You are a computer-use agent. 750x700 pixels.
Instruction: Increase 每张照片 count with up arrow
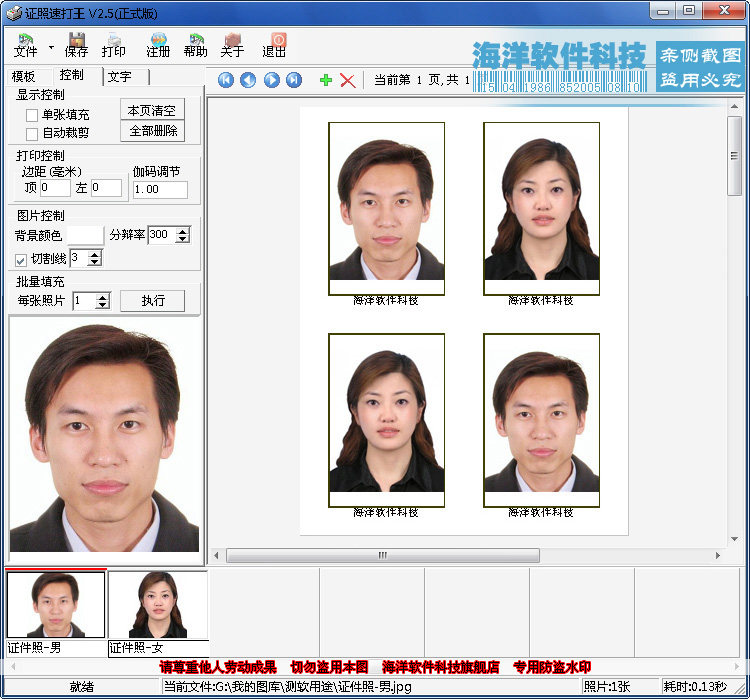[x=102, y=297]
